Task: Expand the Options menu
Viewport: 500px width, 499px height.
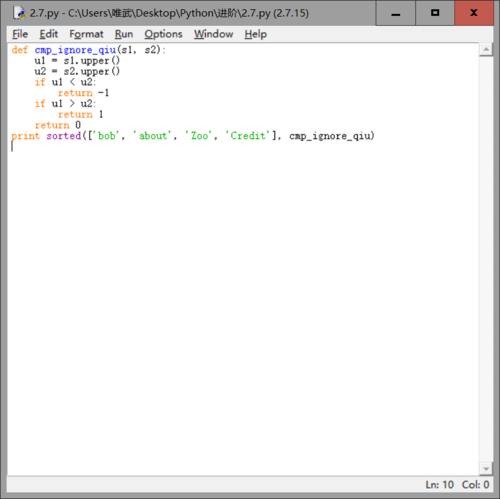Action: (x=163, y=34)
